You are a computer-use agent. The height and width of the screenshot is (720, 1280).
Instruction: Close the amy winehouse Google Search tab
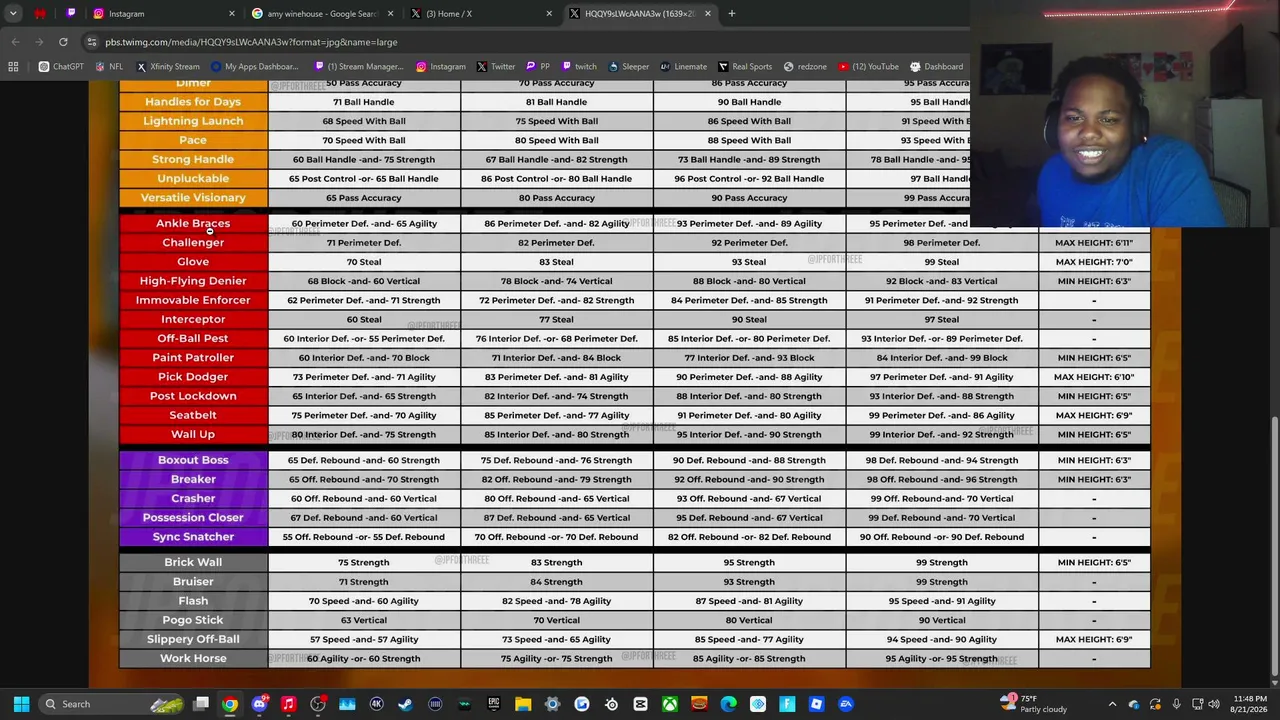[x=390, y=14]
